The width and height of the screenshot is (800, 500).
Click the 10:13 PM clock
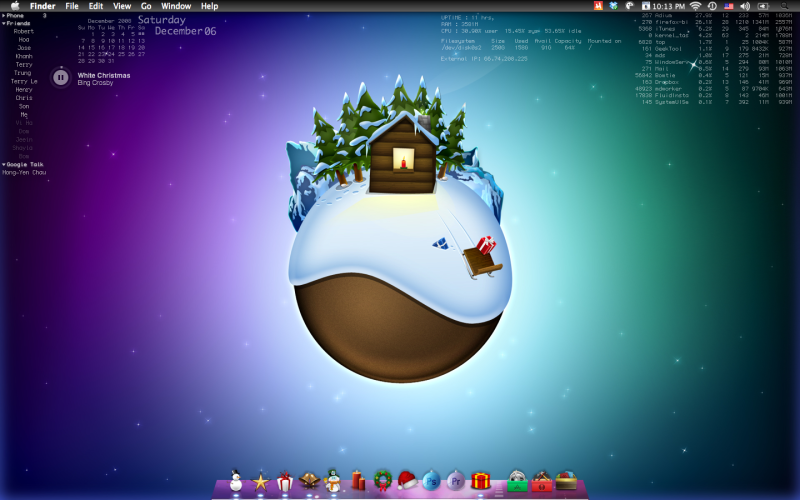coord(668,6)
